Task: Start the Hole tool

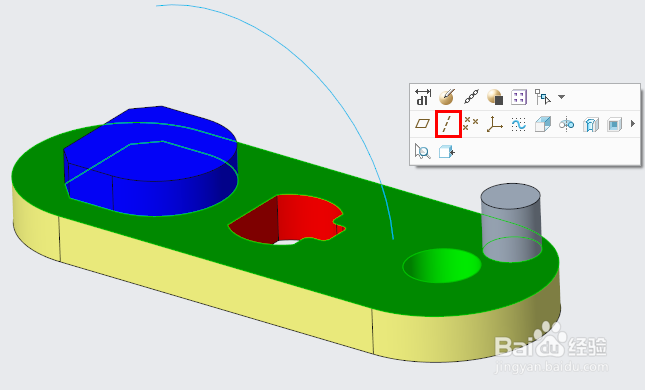Action: coord(591,124)
